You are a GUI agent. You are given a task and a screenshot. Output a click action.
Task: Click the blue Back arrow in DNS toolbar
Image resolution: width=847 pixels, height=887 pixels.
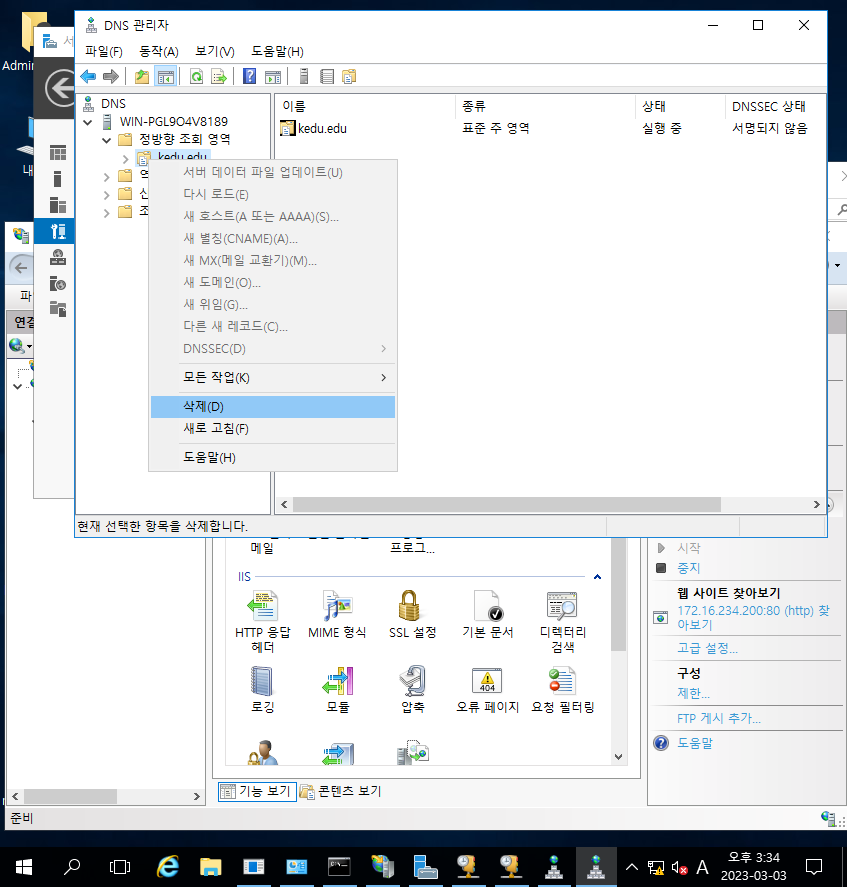pos(88,76)
